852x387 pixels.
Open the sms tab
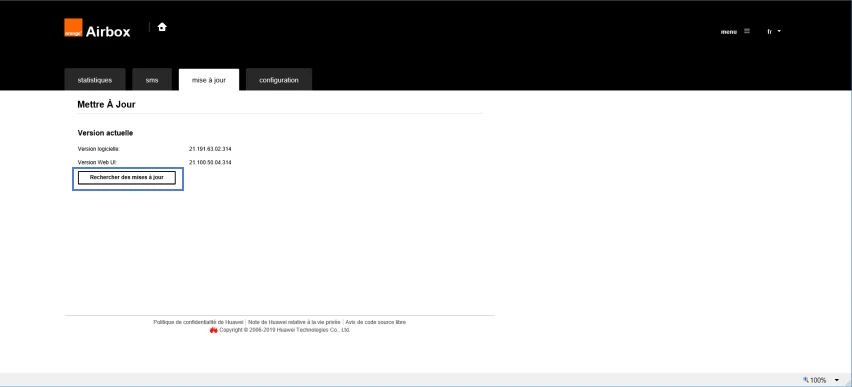click(x=152, y=80)
